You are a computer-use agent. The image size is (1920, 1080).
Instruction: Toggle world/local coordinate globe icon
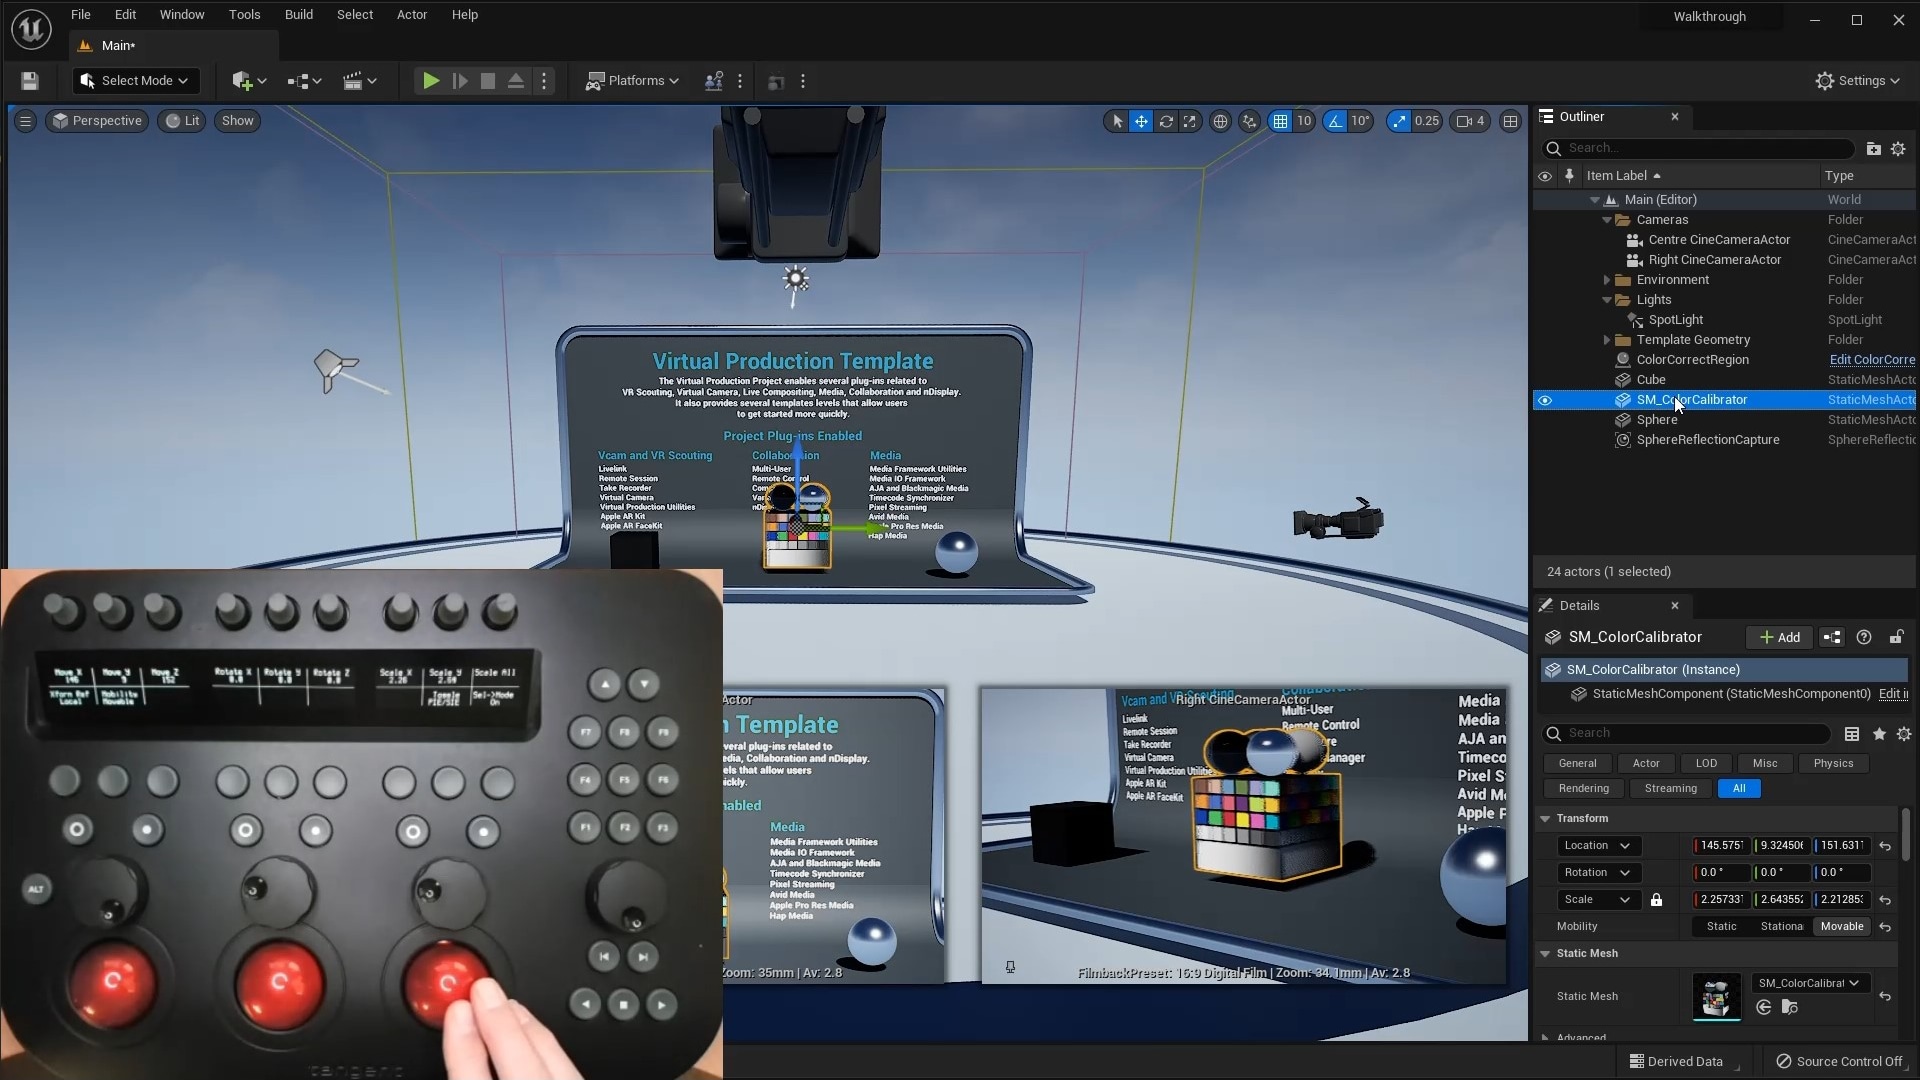(1220, 121)
